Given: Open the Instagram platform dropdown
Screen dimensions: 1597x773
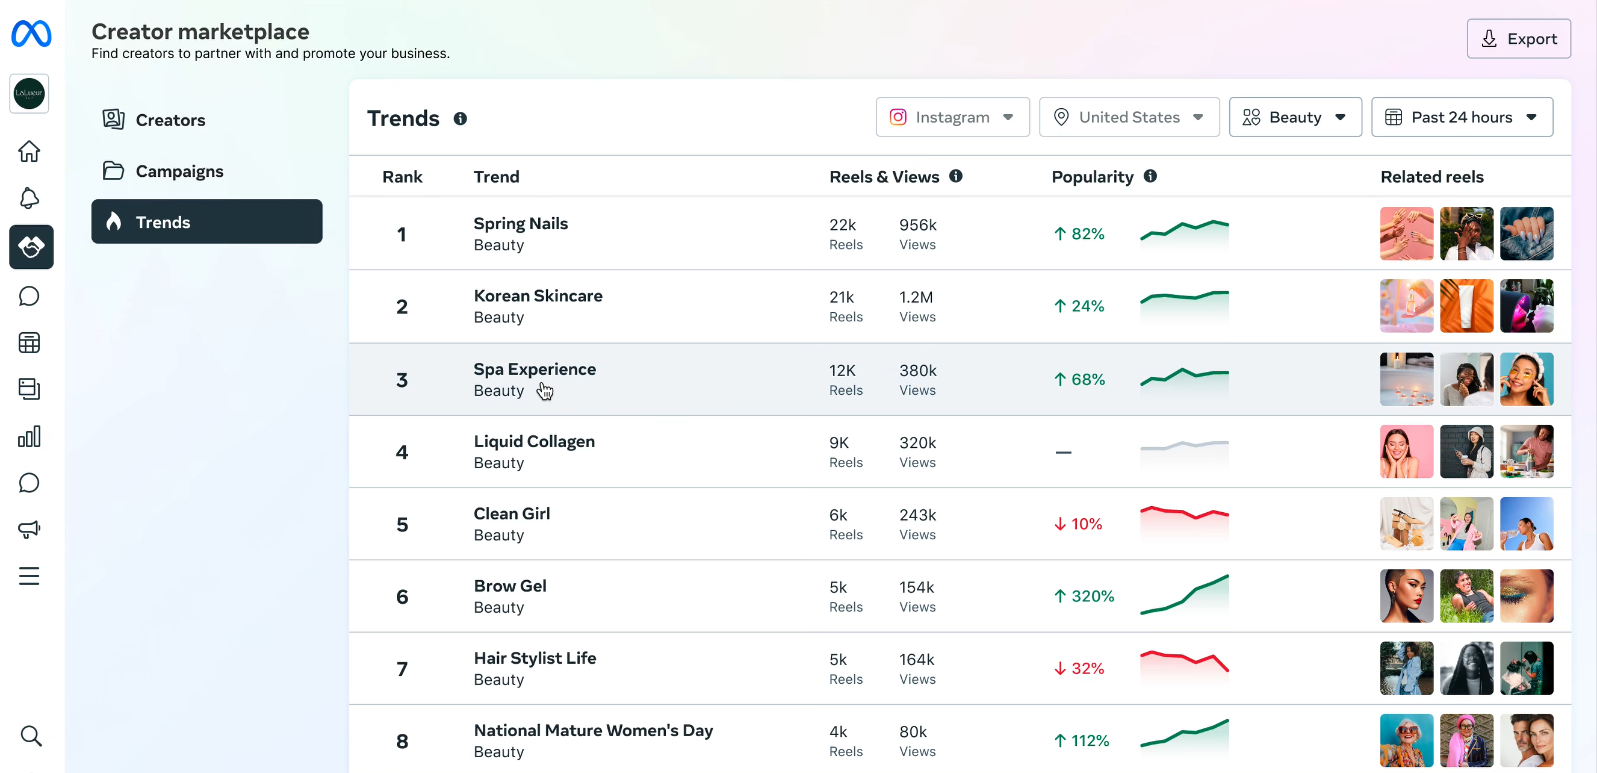Looking at the screenshot, I should pyautogui.click(x=952, y=117).
